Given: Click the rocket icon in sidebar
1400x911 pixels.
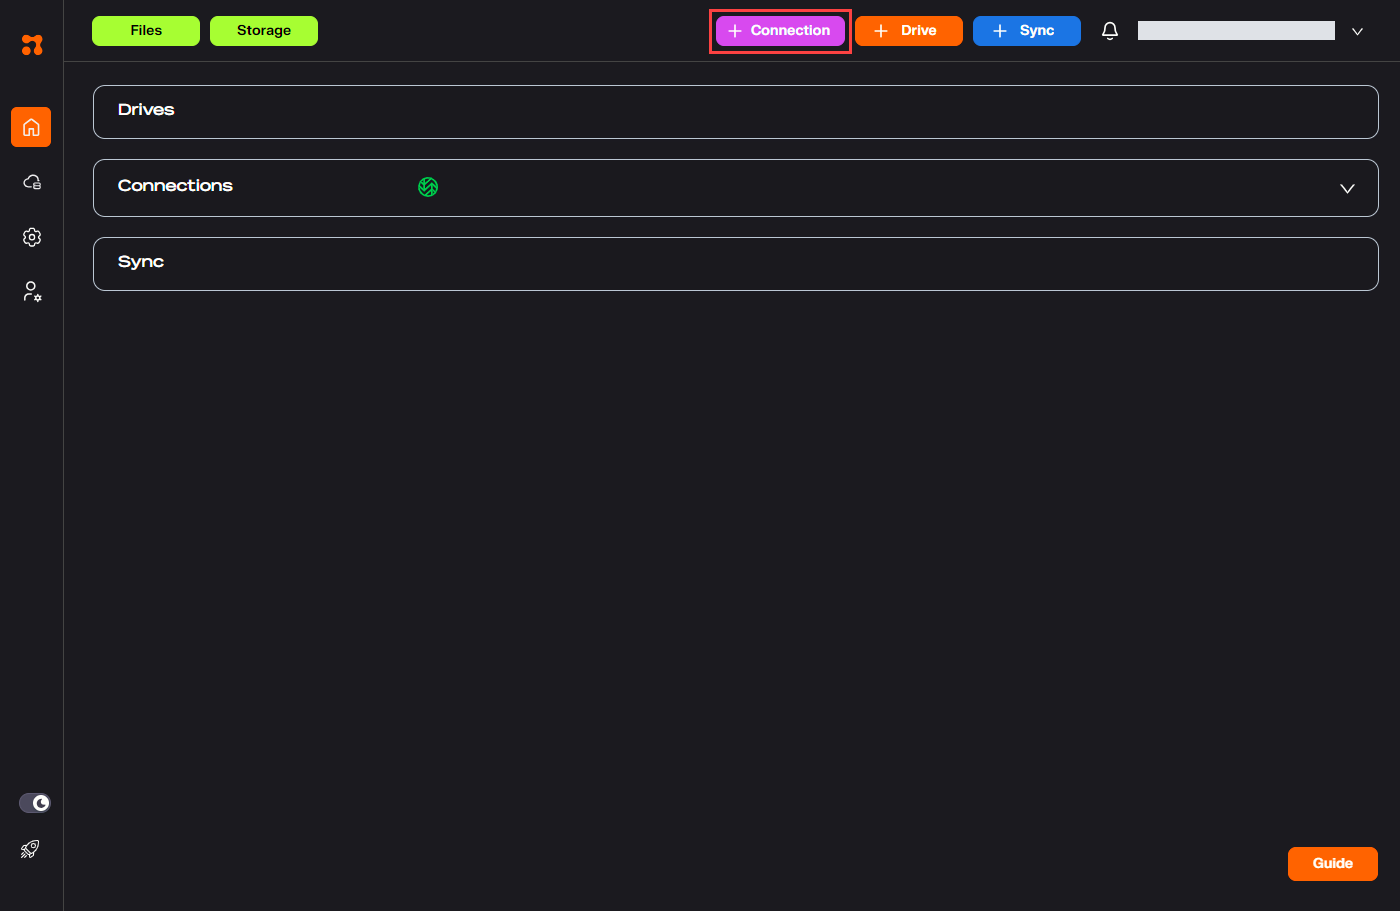Looking at the screenshot, I should [30, 849].
